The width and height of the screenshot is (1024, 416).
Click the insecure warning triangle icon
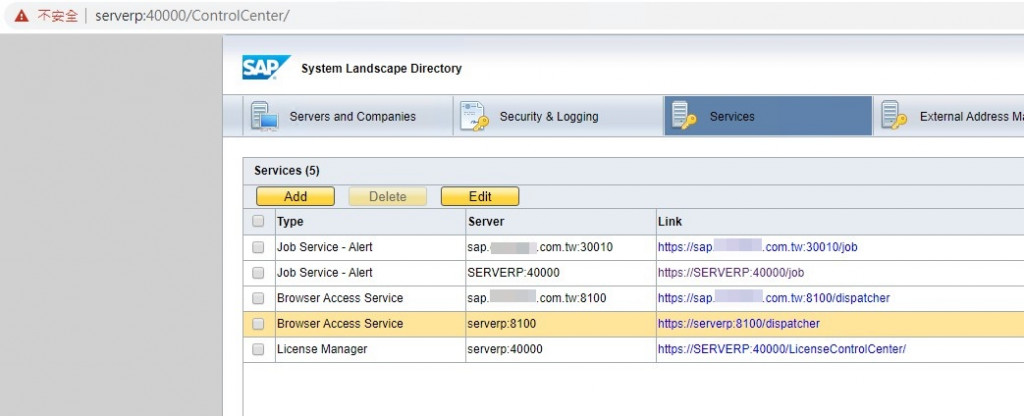click(21, 17)
